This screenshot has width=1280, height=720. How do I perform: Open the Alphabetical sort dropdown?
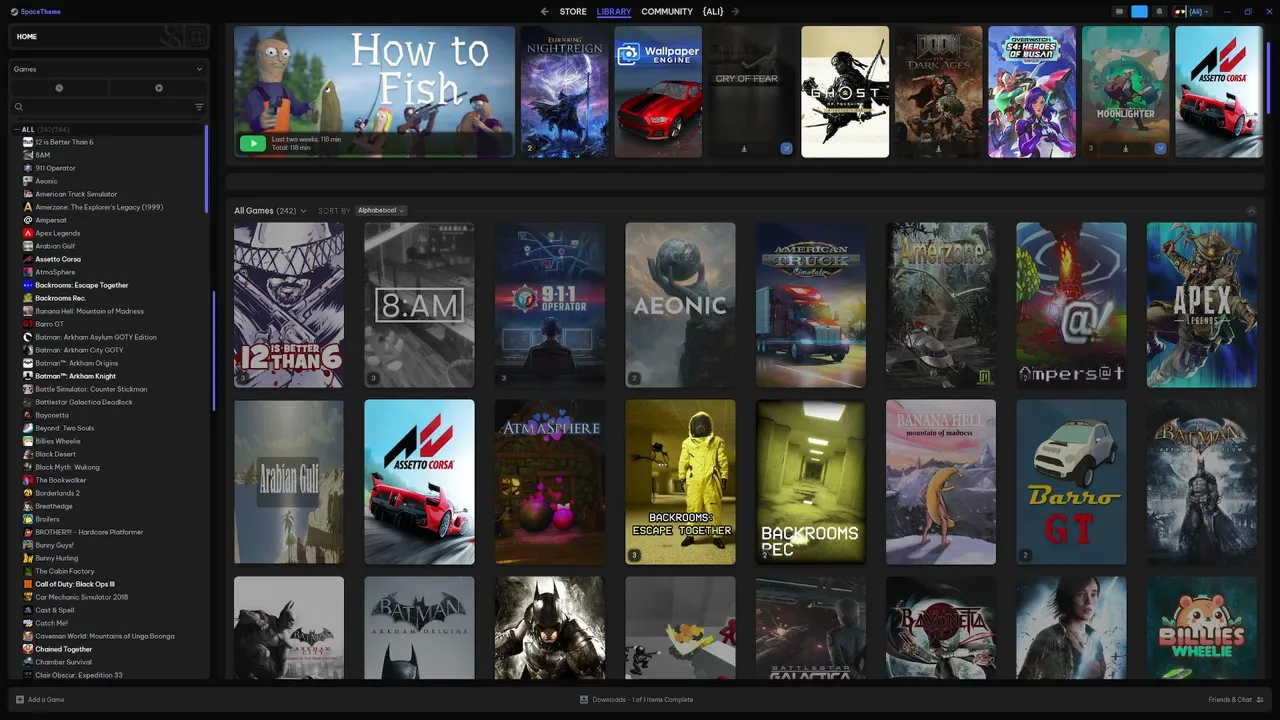pos(381,211)
